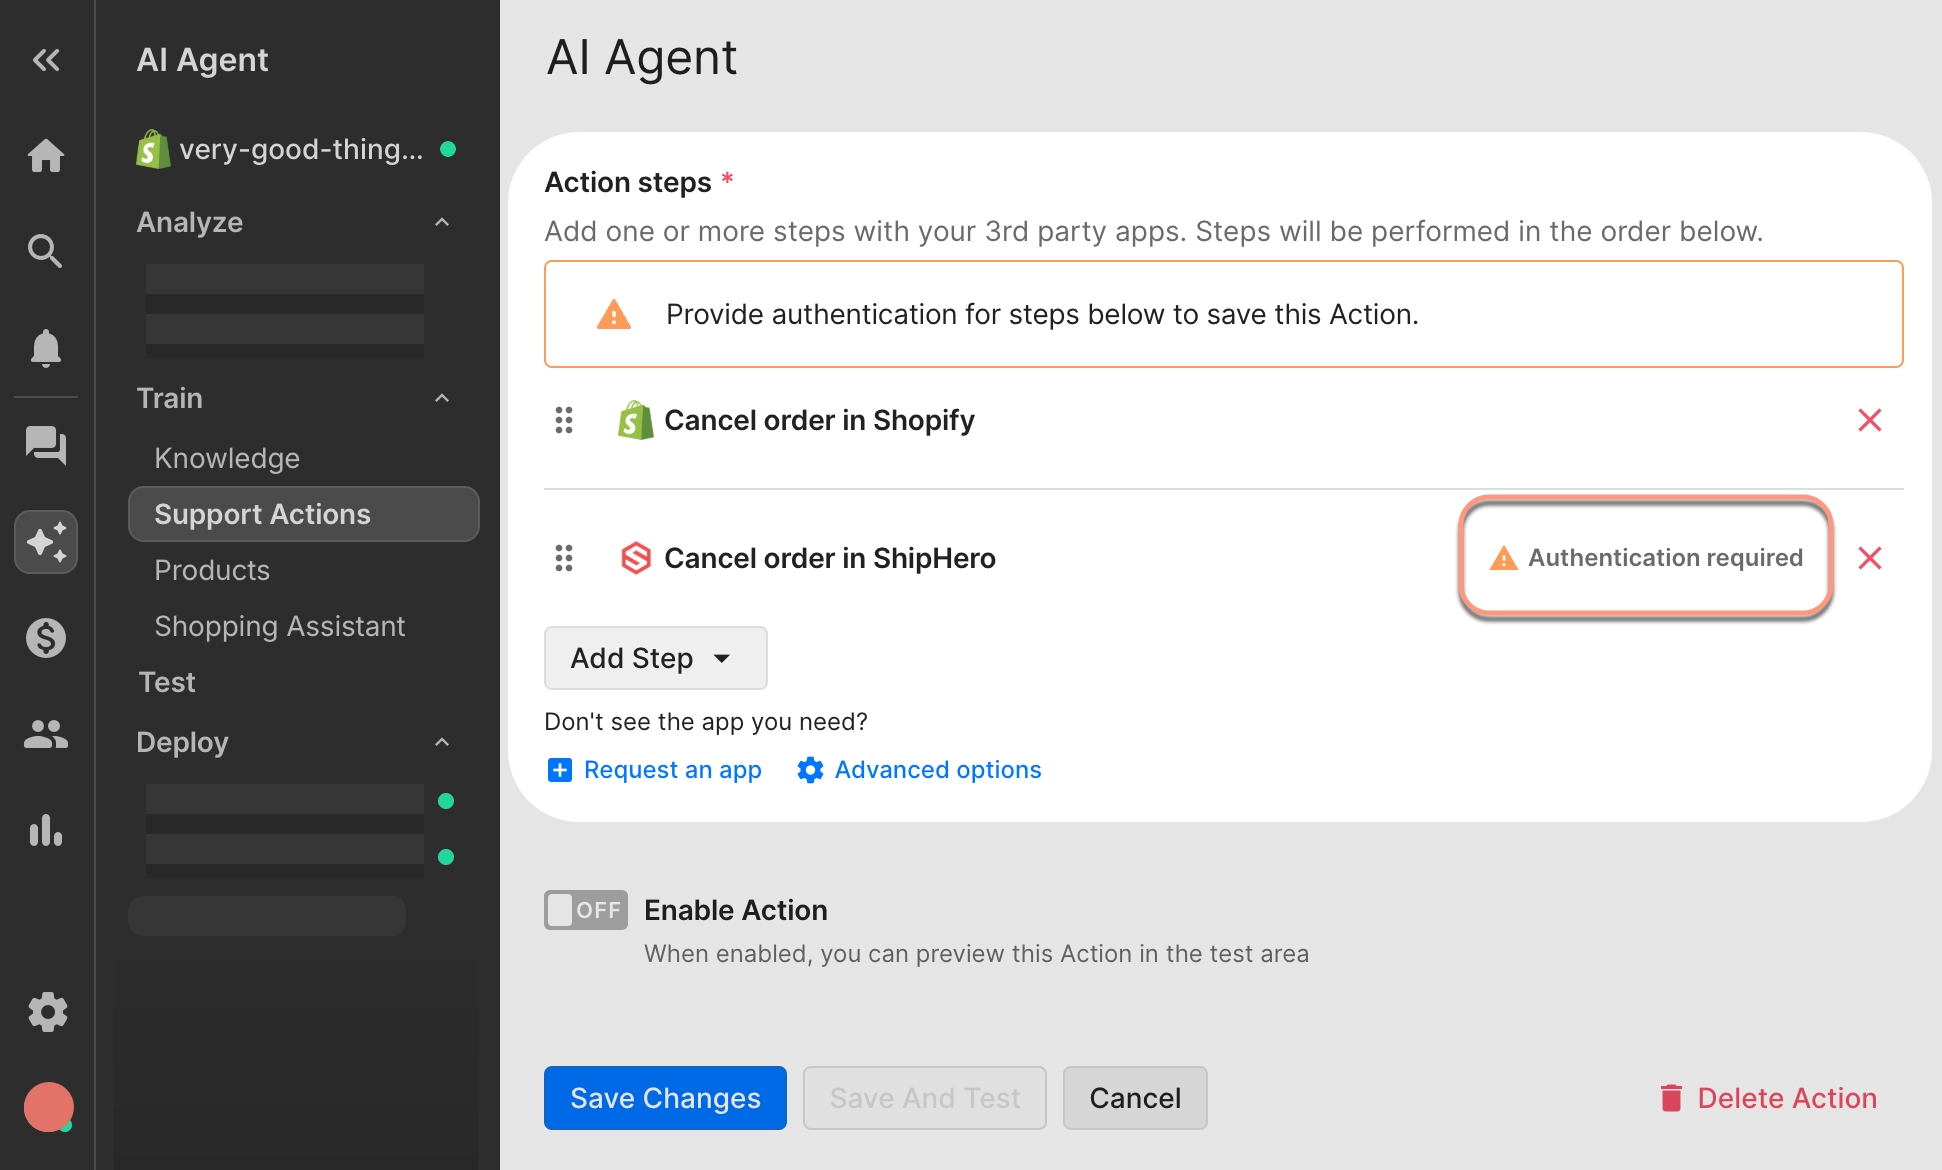This screenshot has height=1170, width=1942.
Task: Click the authentication warning banner text
Action: coord(1042,315)
